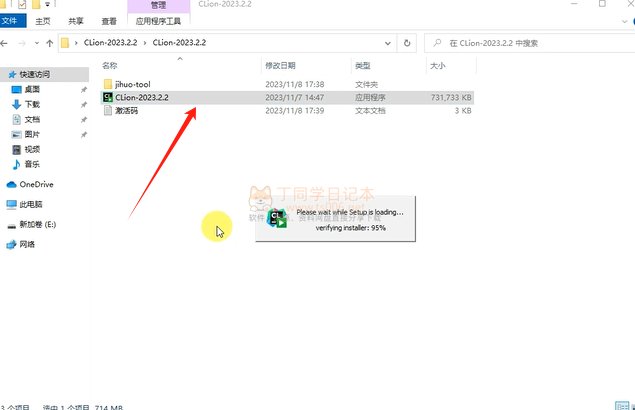Open 网络 in navigation pane
Viewport: 635px width, 410px height.
(27, 244)
